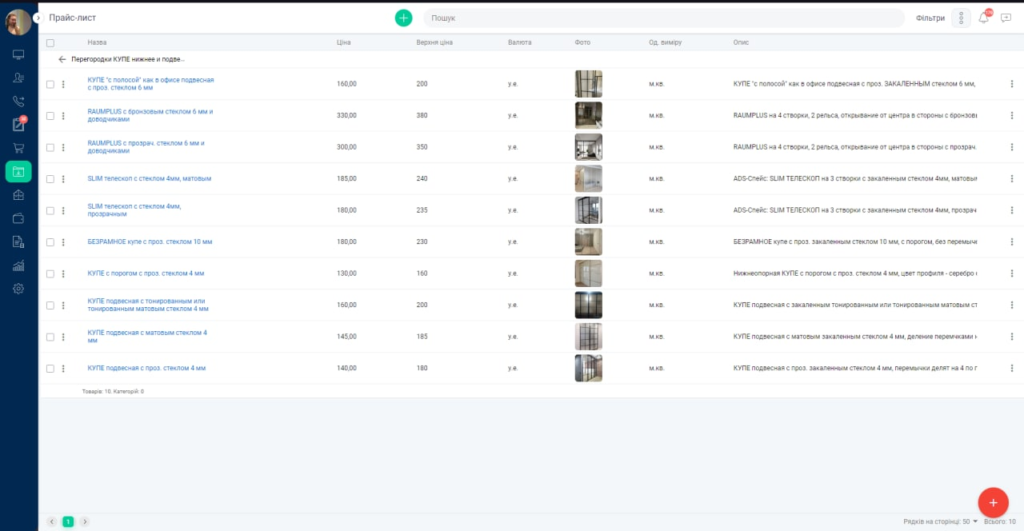This screenshot has height=531, width=1024.
Task: Open the wallet section in sidebar
Action: click(18, 218)
